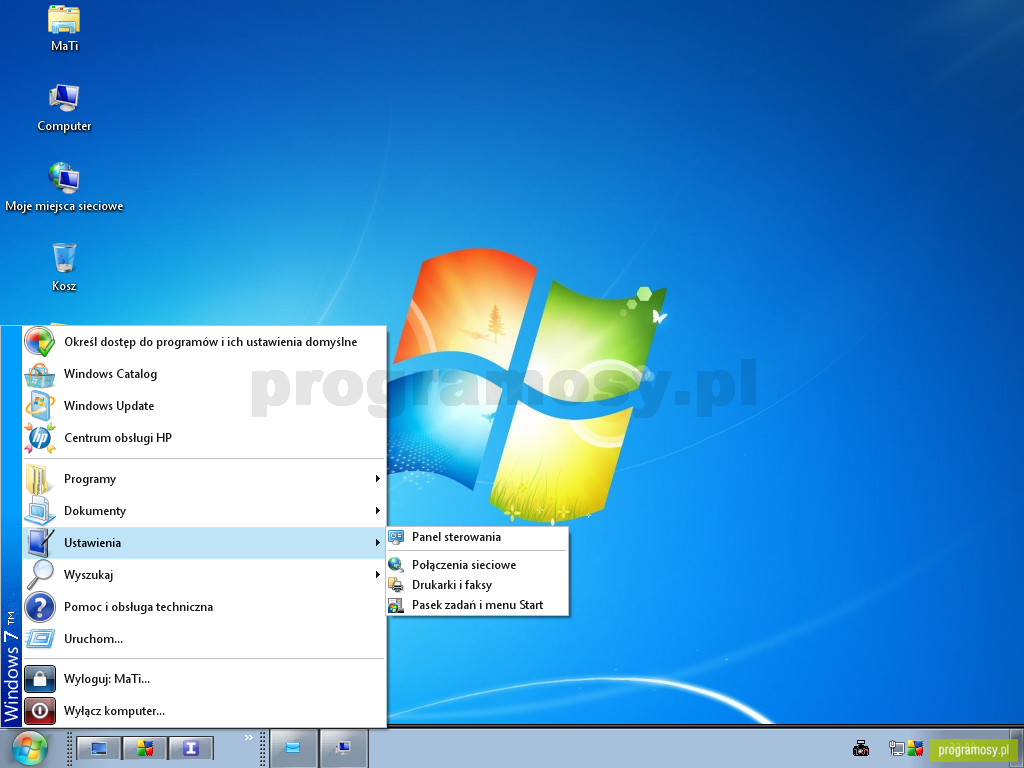Expand the Wyszukaj submenu arrow

click(x=377, y=575)
